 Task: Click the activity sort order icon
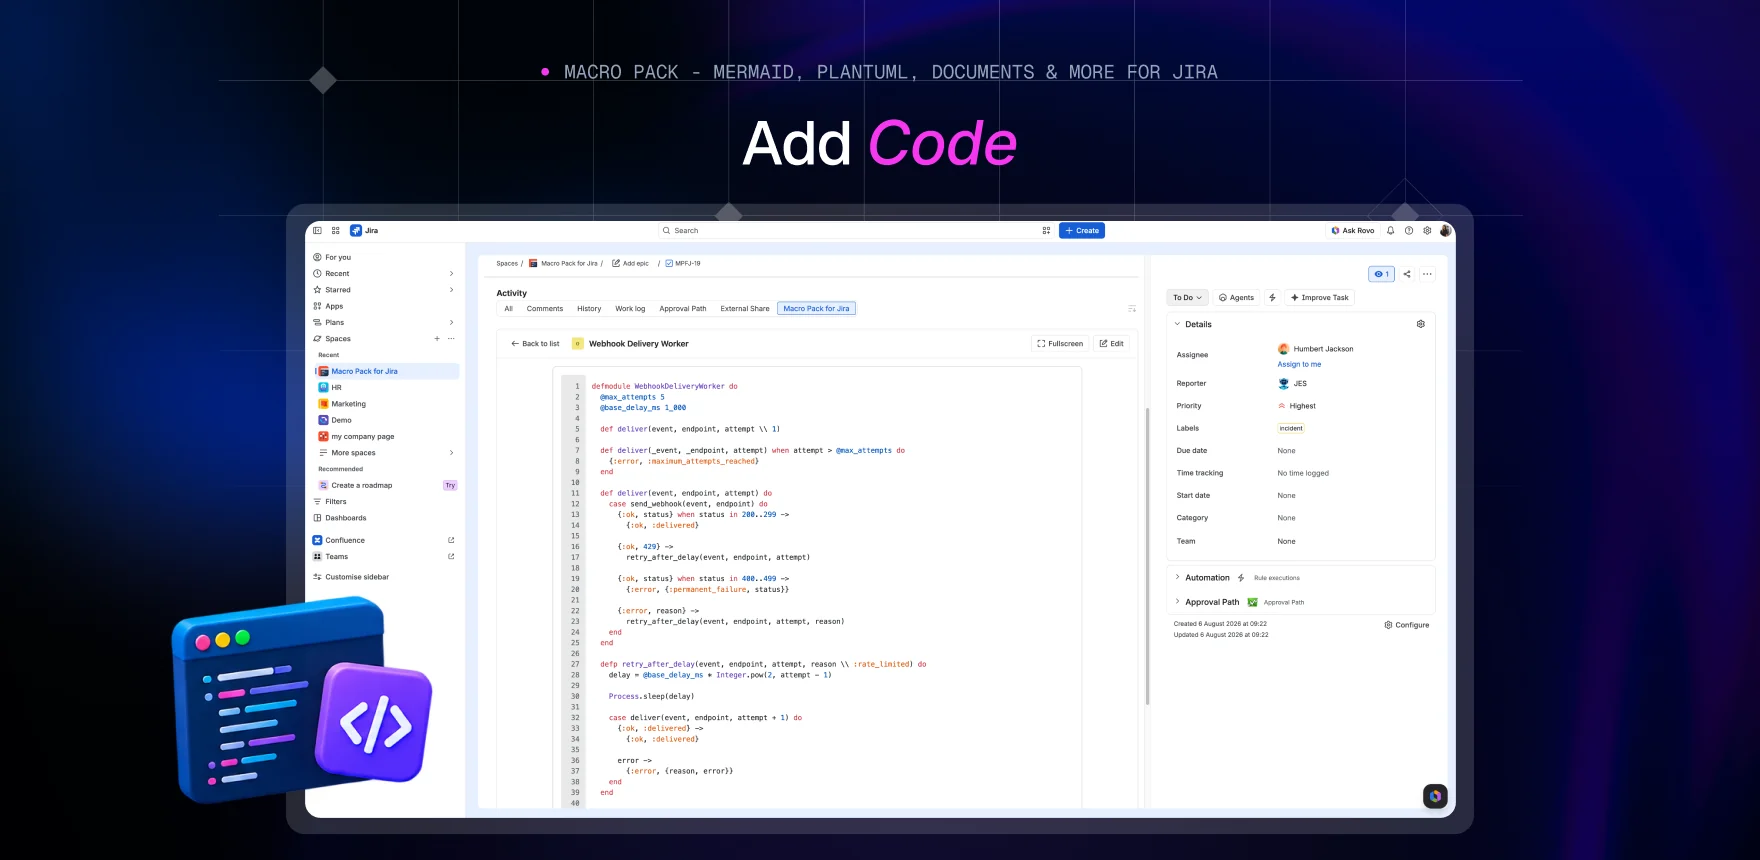tap(1132, 309)
